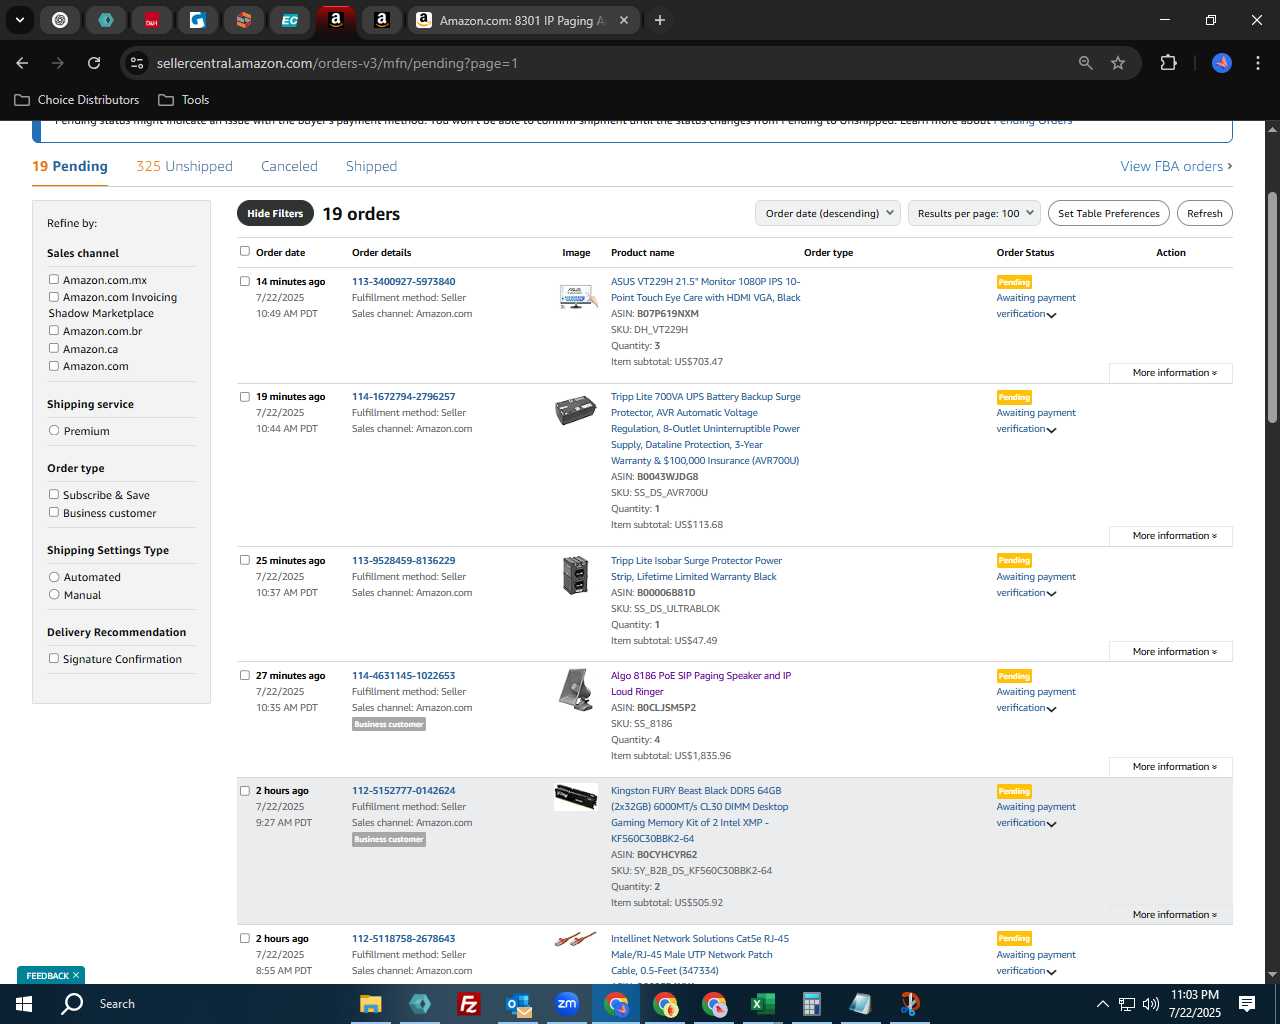The image size is (1280, 1024).
Task: Select the 19 Pending tab
Action: (70, 166)
